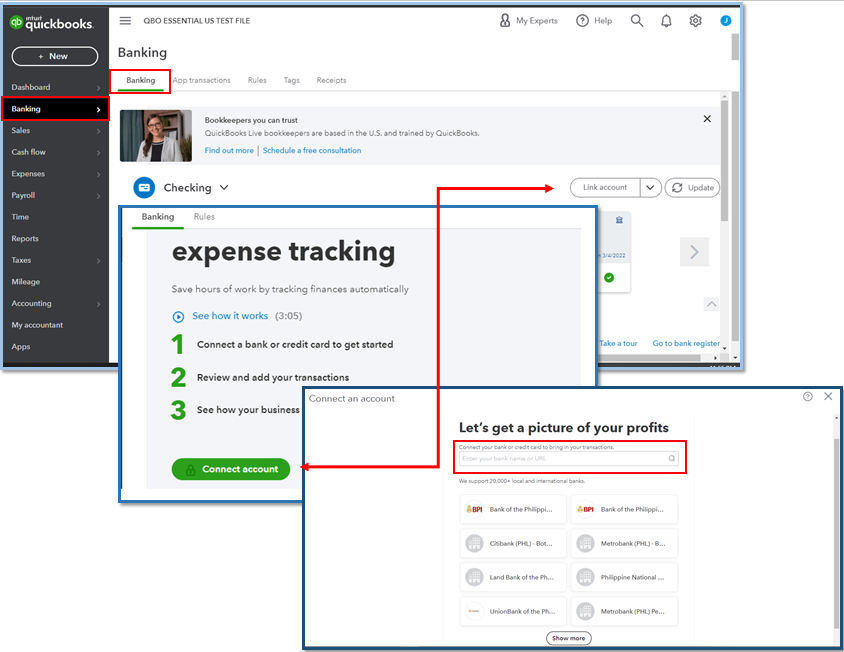This screenshot has width=844, height=652.
Task: Open Schedule a free consultation link
Action: click(312, 150)
